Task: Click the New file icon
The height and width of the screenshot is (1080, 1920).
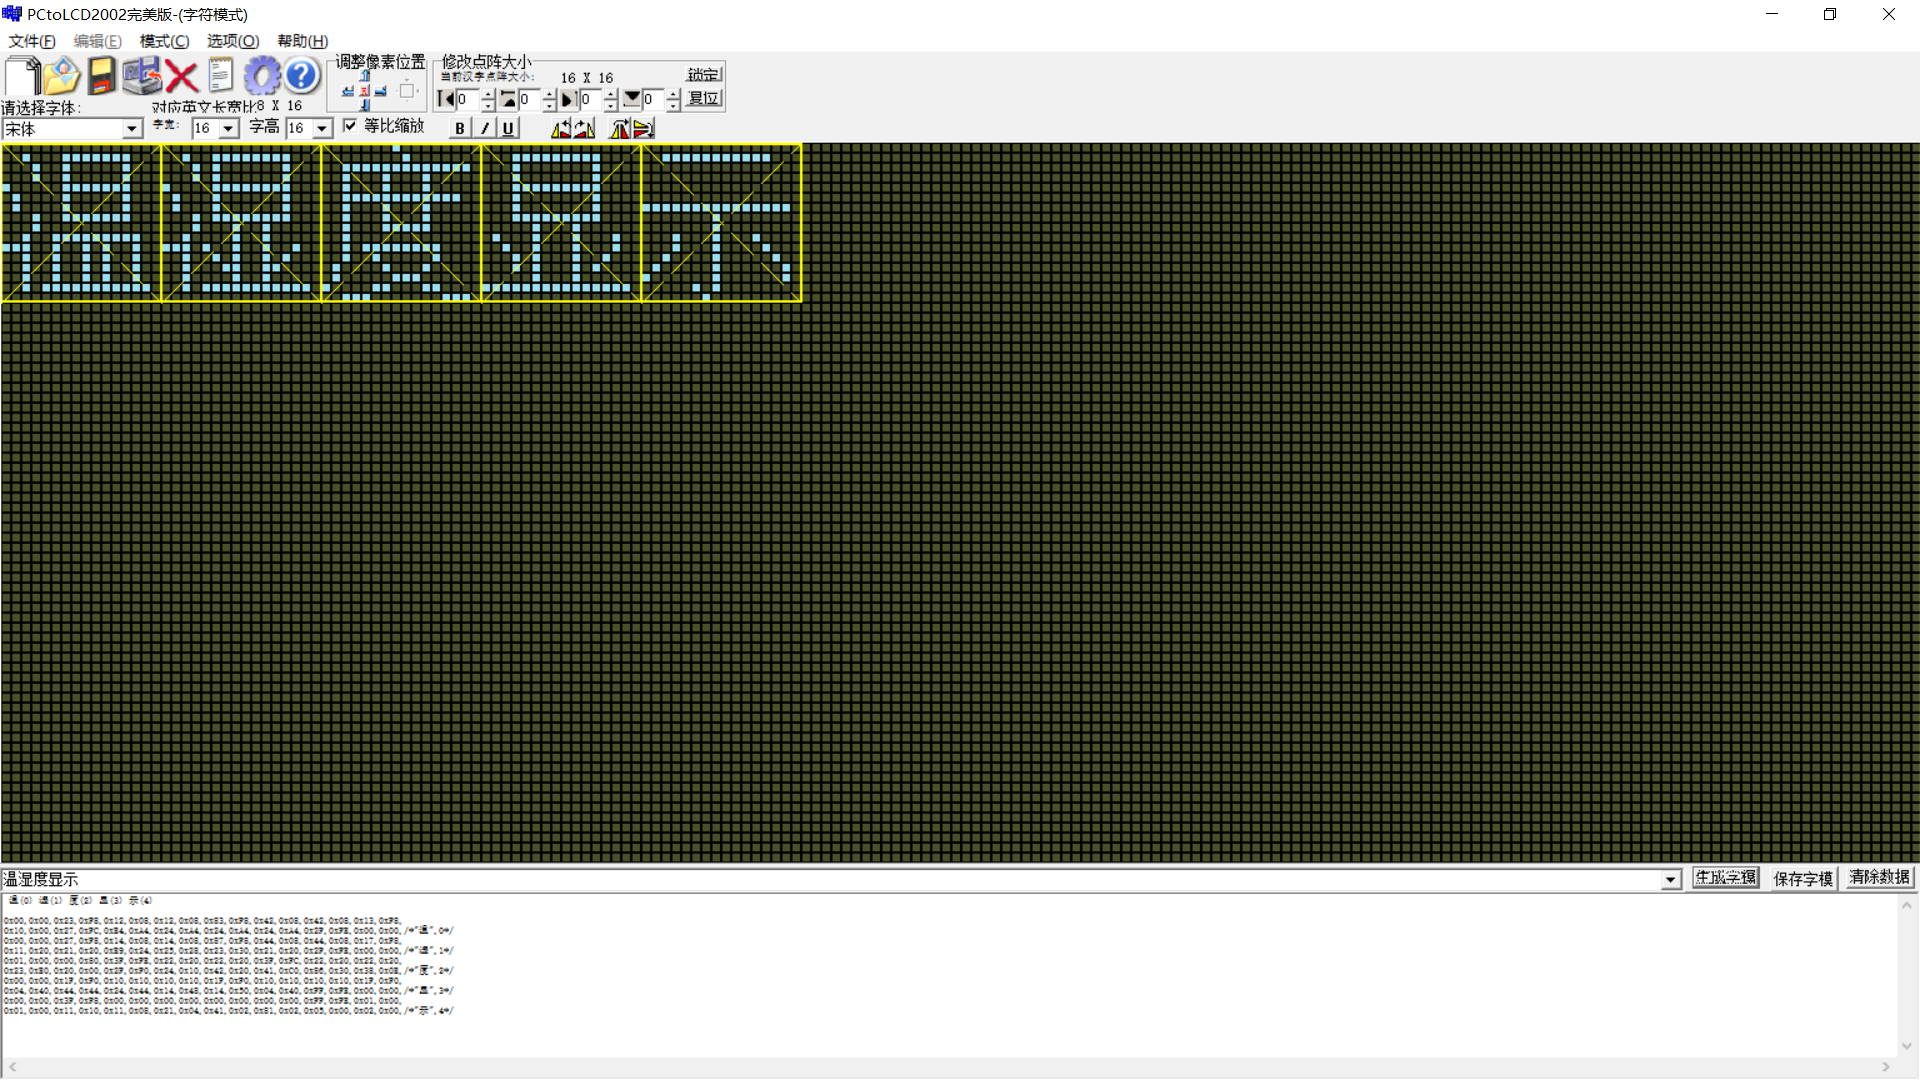Action: click(22, 76)
